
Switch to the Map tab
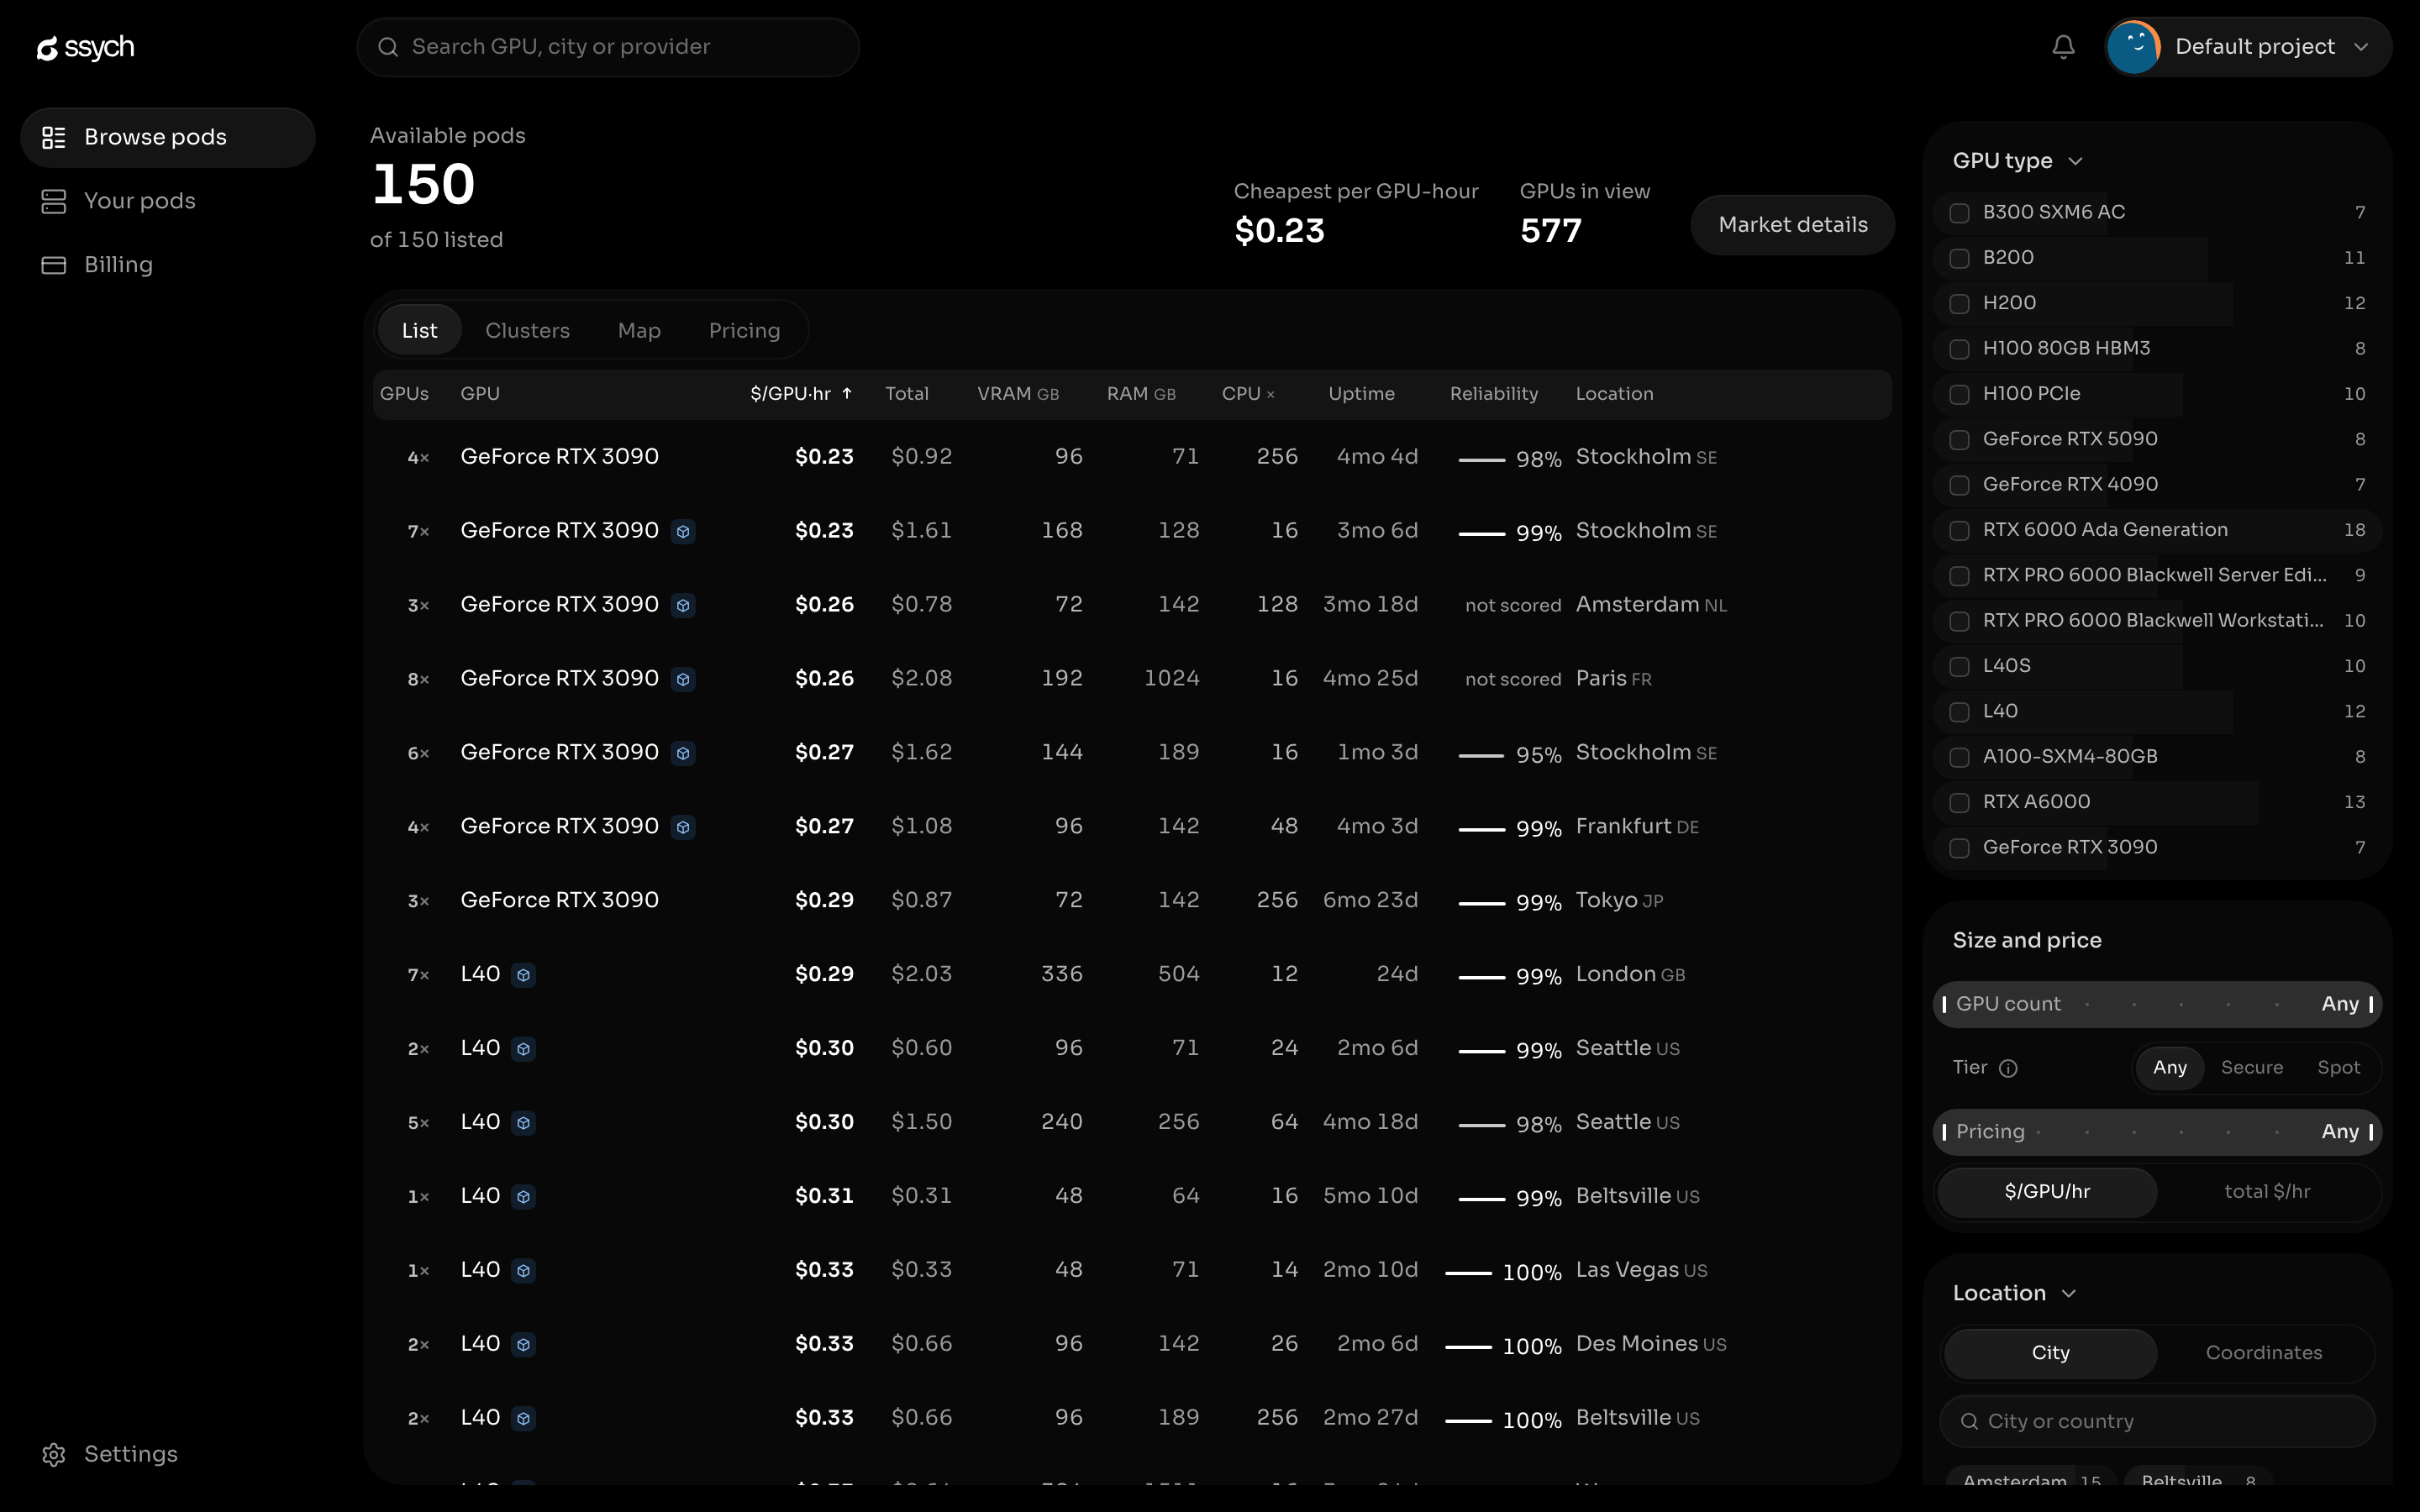tap(639, 330)
